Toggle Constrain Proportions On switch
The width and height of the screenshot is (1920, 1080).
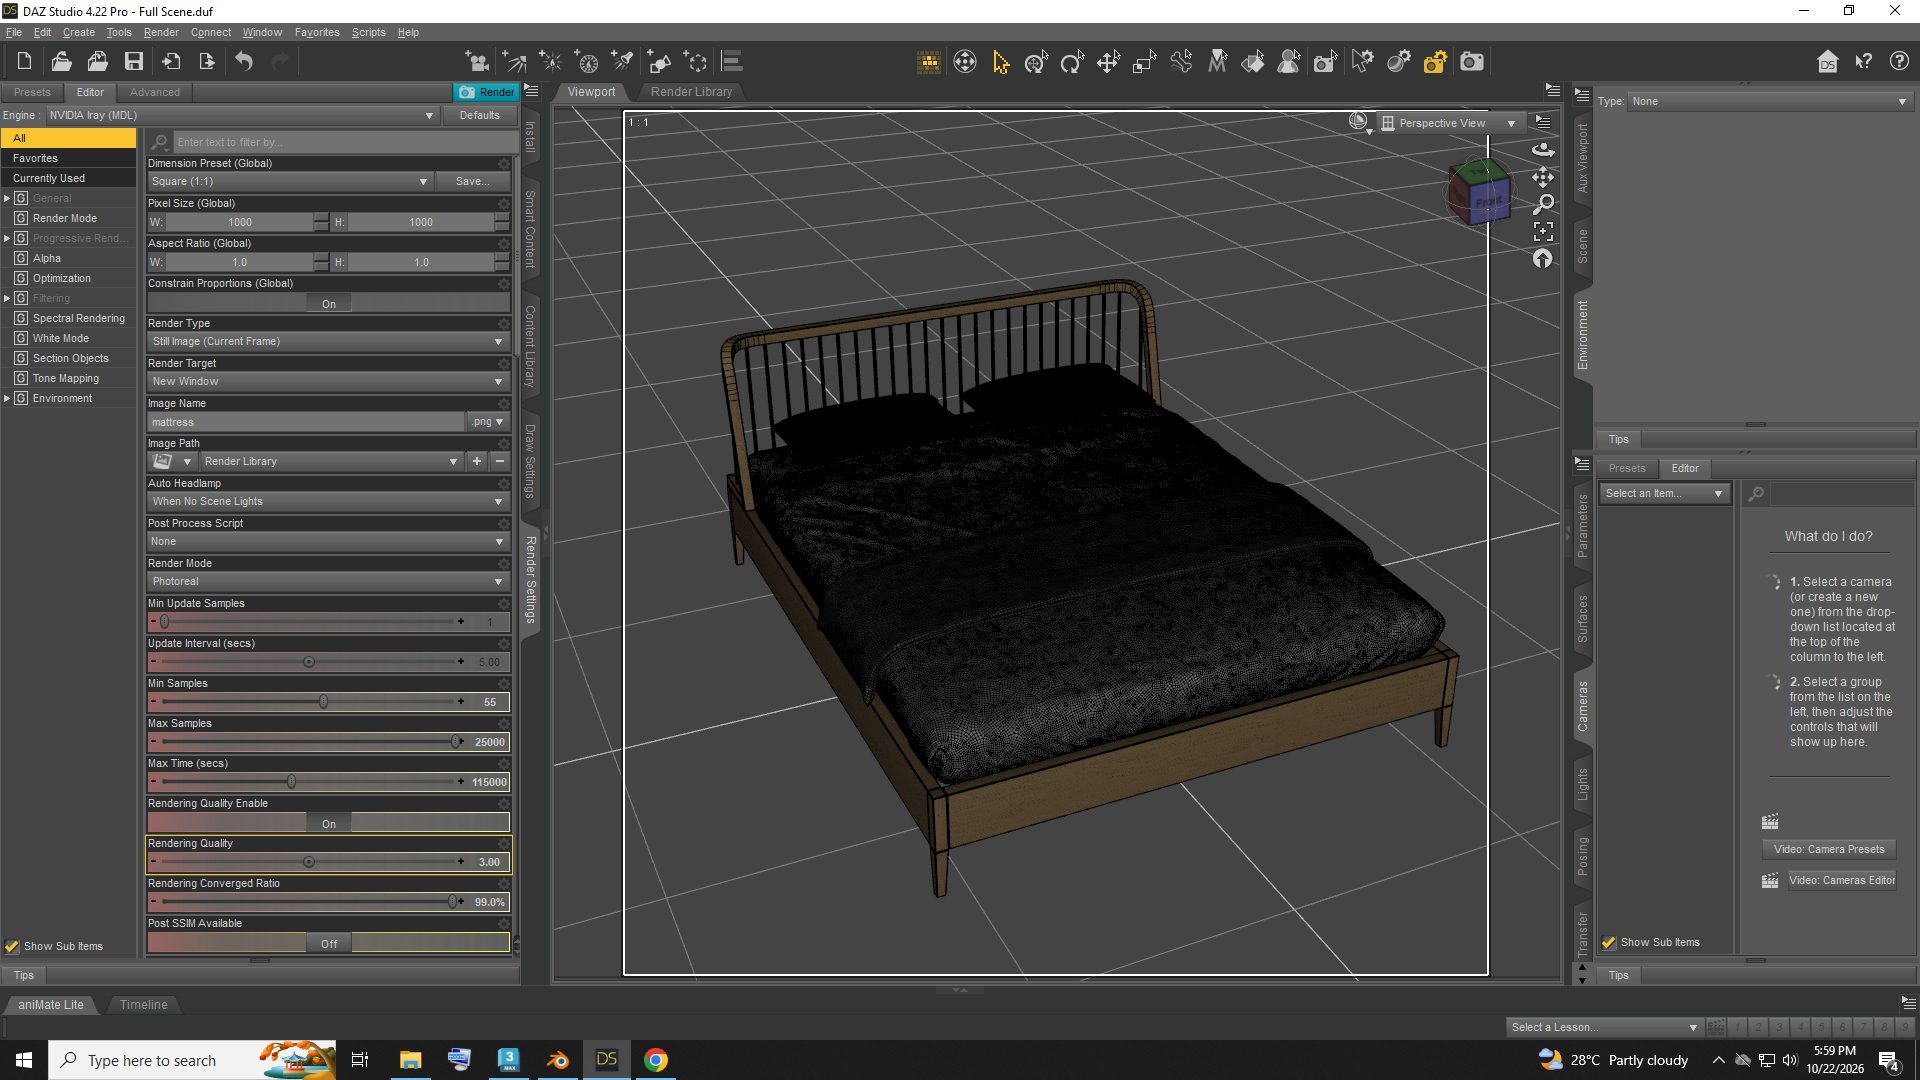pos(329,304)
